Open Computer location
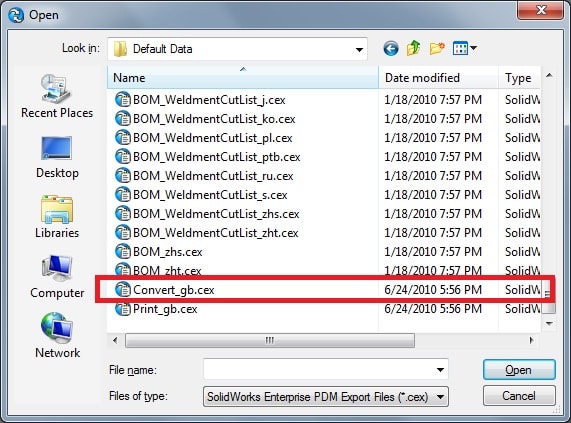 57,277
